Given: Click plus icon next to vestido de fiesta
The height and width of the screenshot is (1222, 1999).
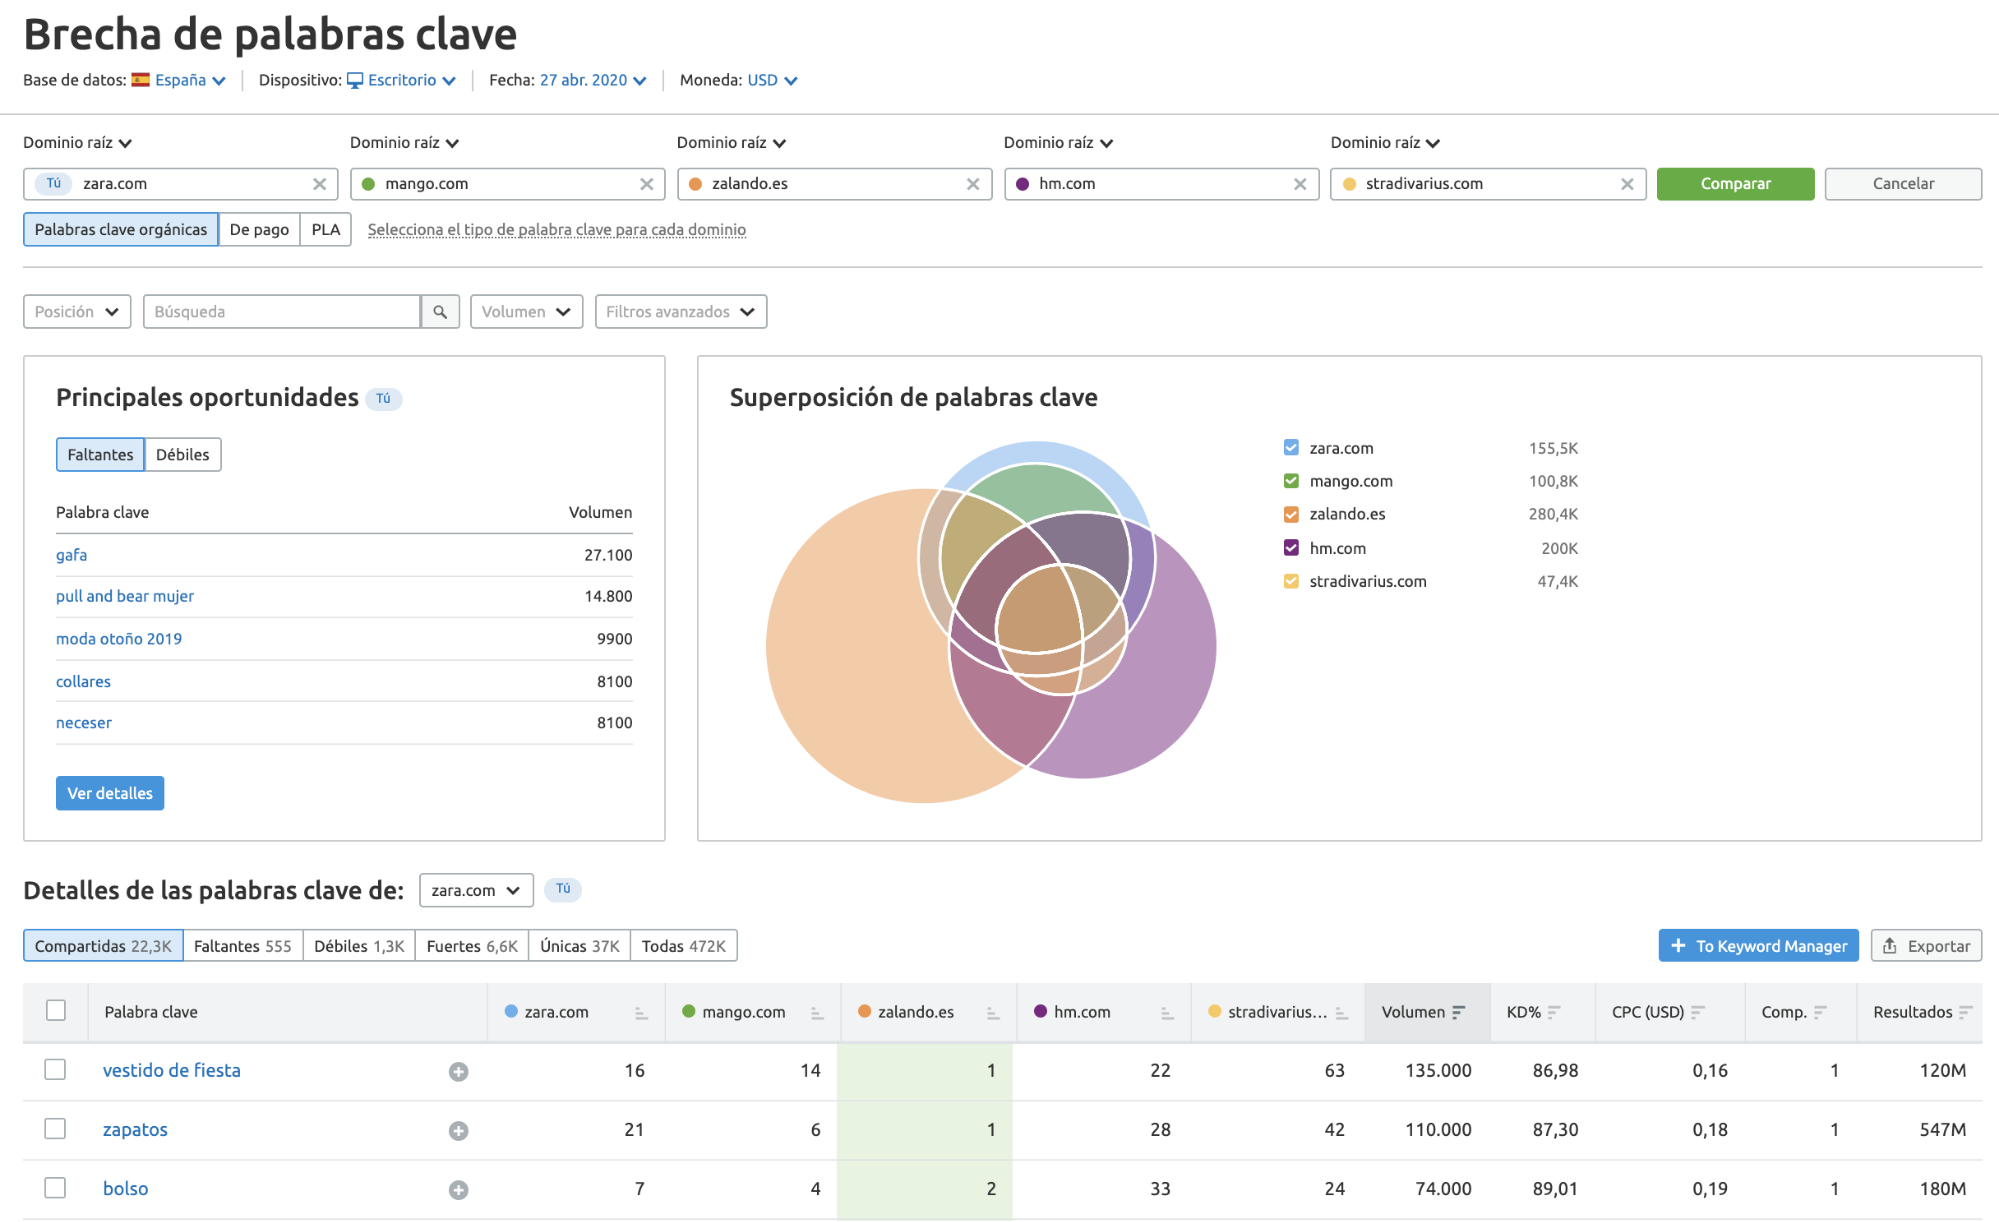Looking at the screenshot, I should (458, 1072).
